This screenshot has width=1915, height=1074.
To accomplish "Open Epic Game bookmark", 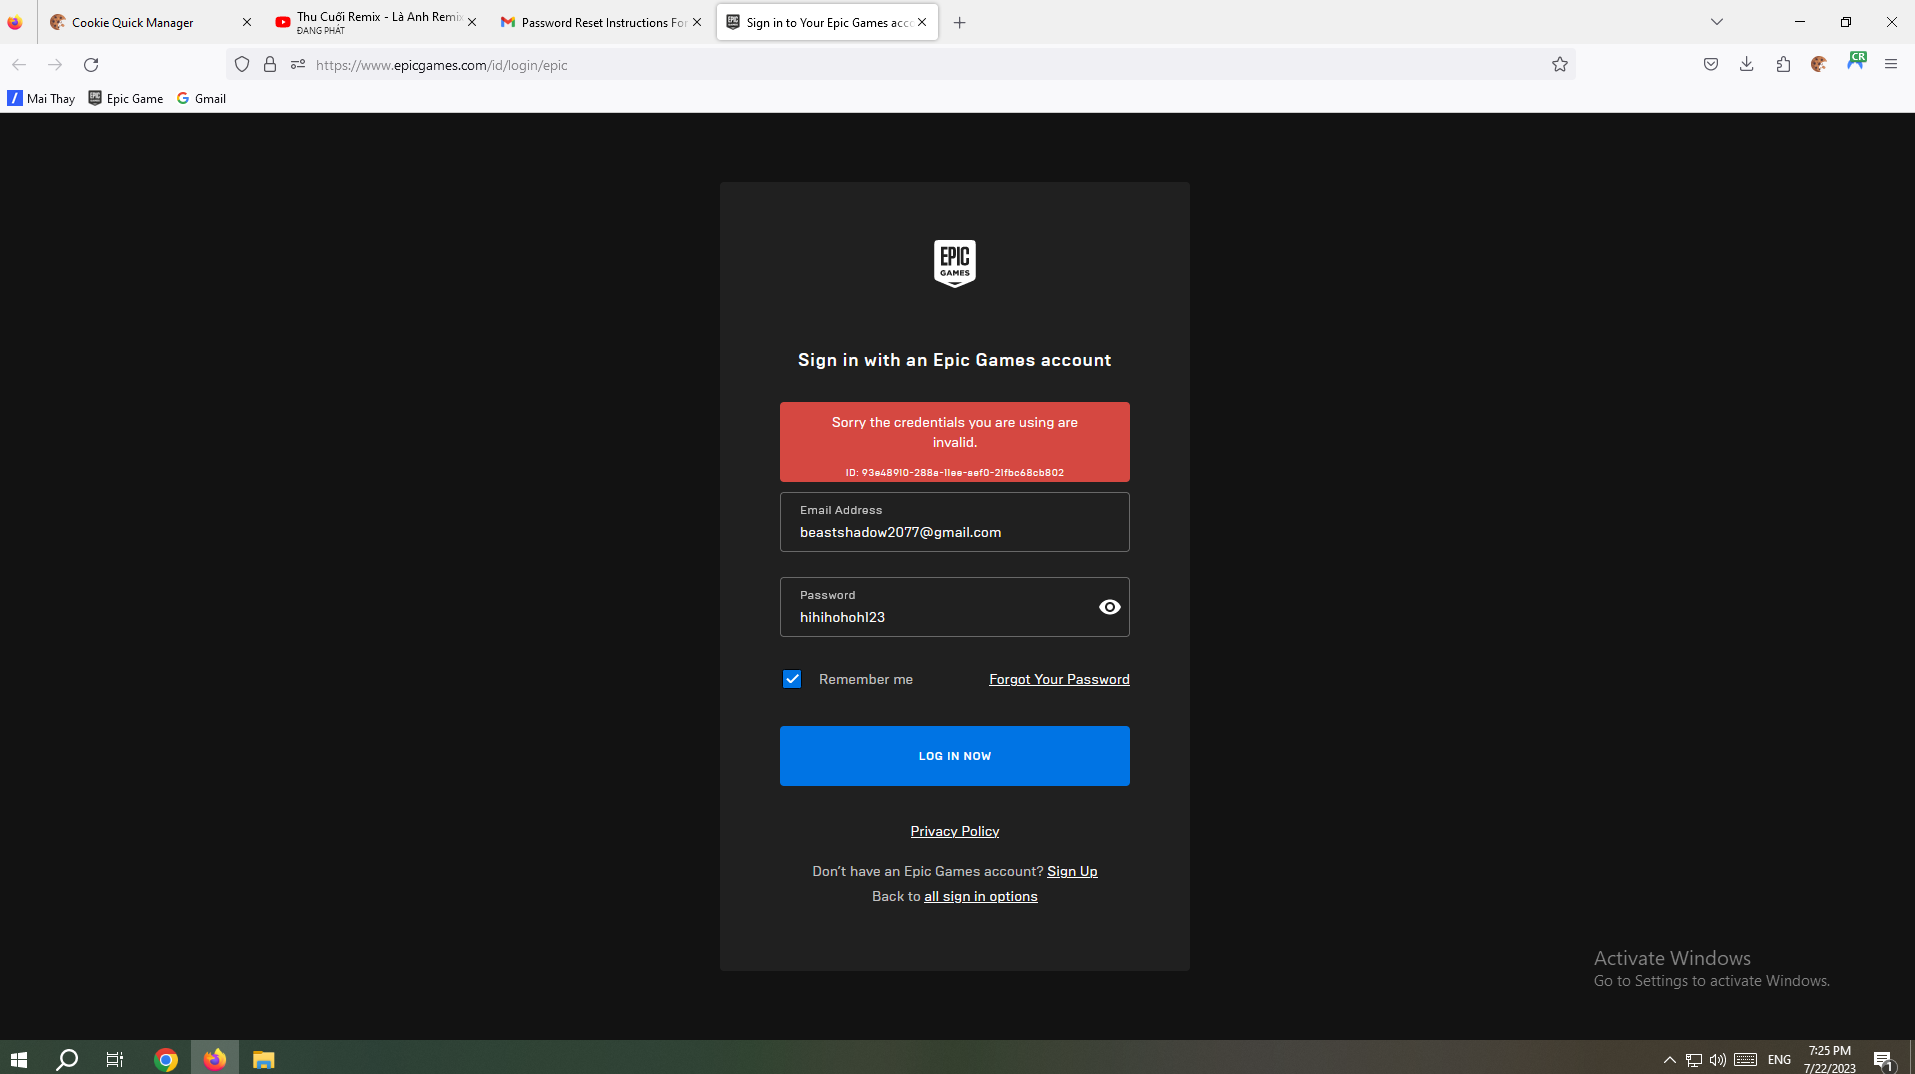I will coord(126,98).
